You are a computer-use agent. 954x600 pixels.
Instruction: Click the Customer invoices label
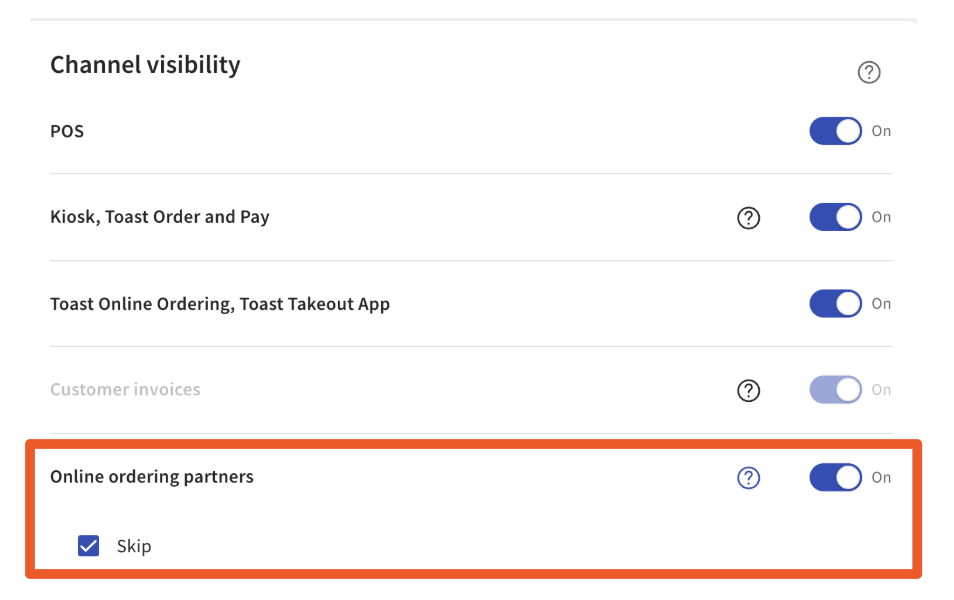tap(125, 390)
